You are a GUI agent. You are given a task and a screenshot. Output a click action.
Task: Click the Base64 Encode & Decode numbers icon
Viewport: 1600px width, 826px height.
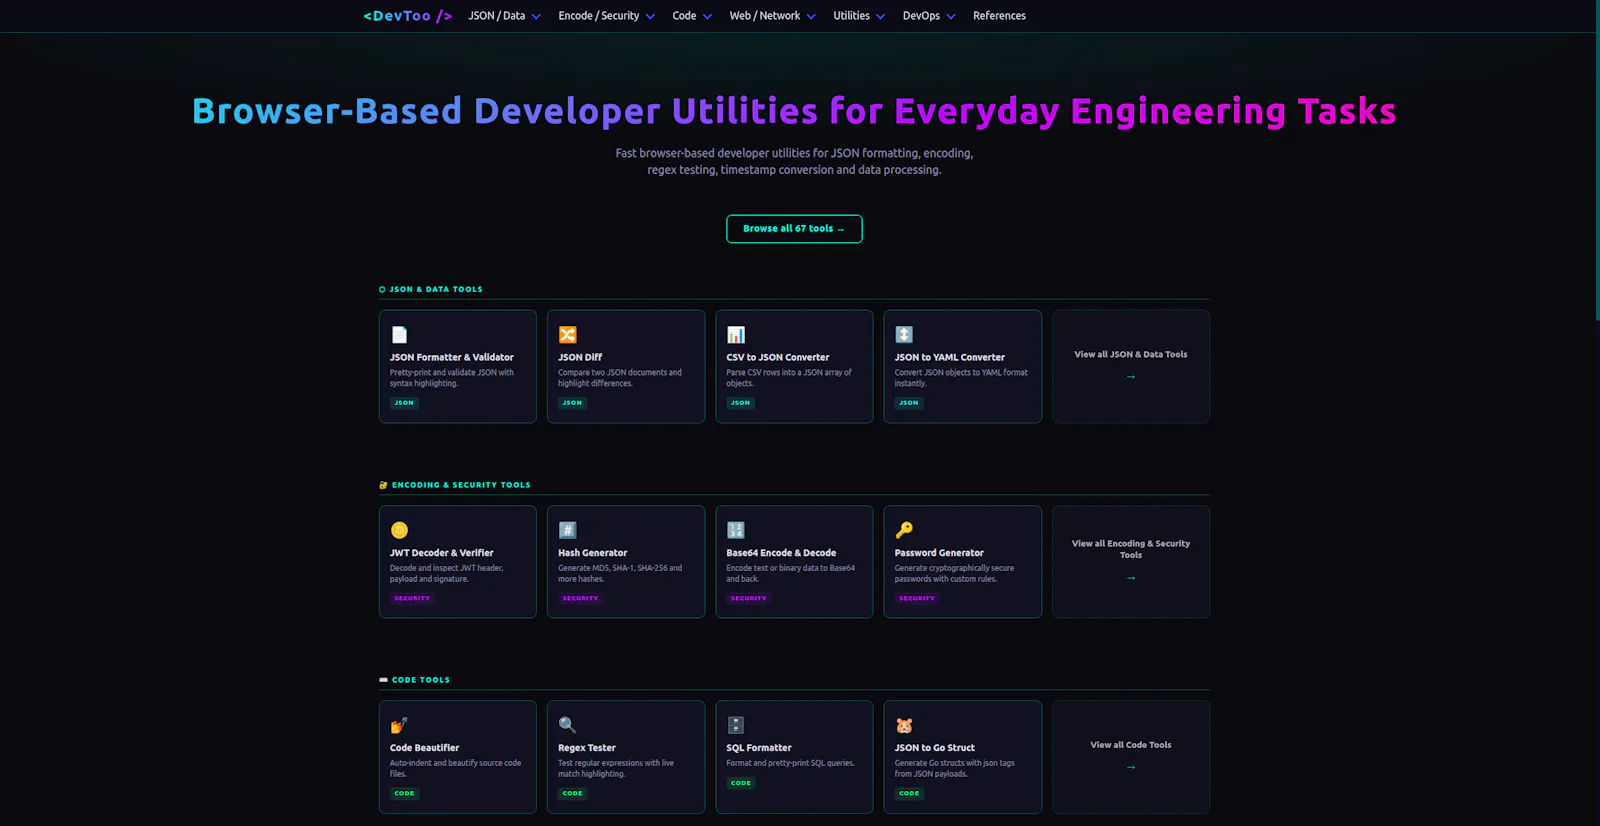coord(736,530)
